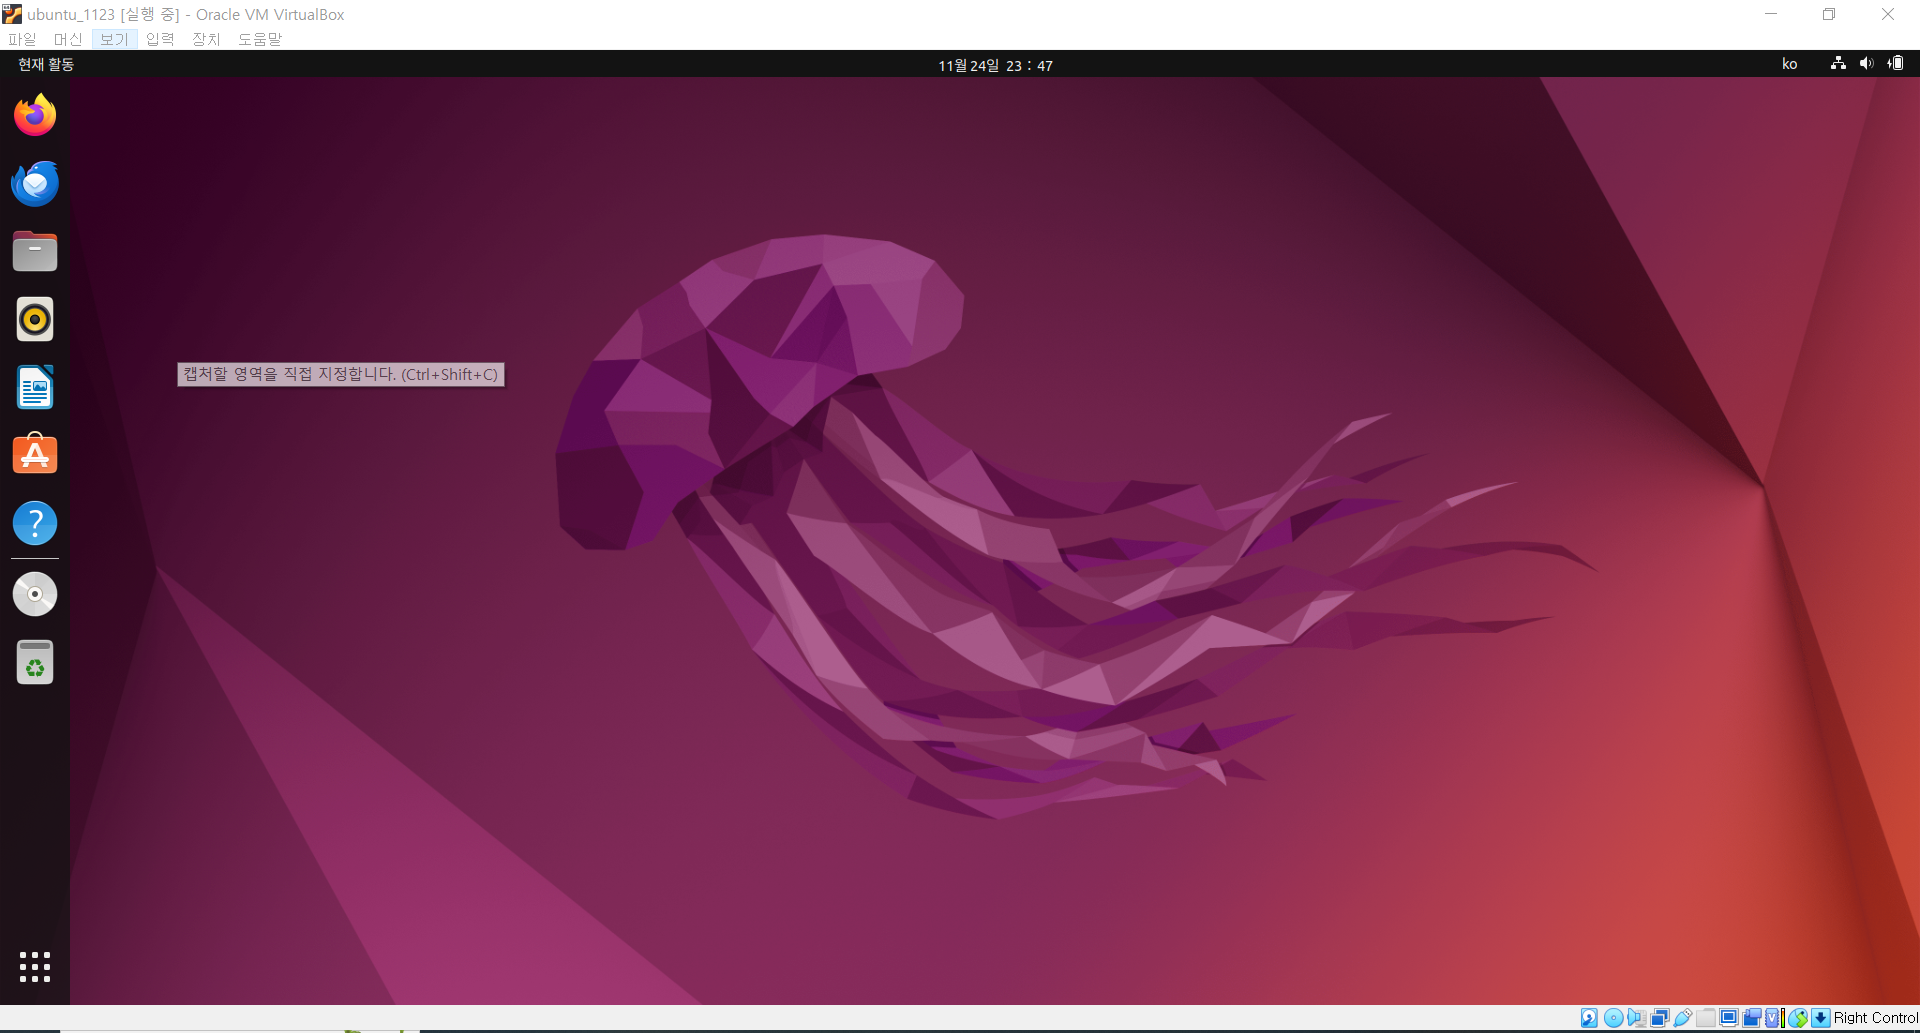Launch Ubuntu Software store icon

coord(35,455)
